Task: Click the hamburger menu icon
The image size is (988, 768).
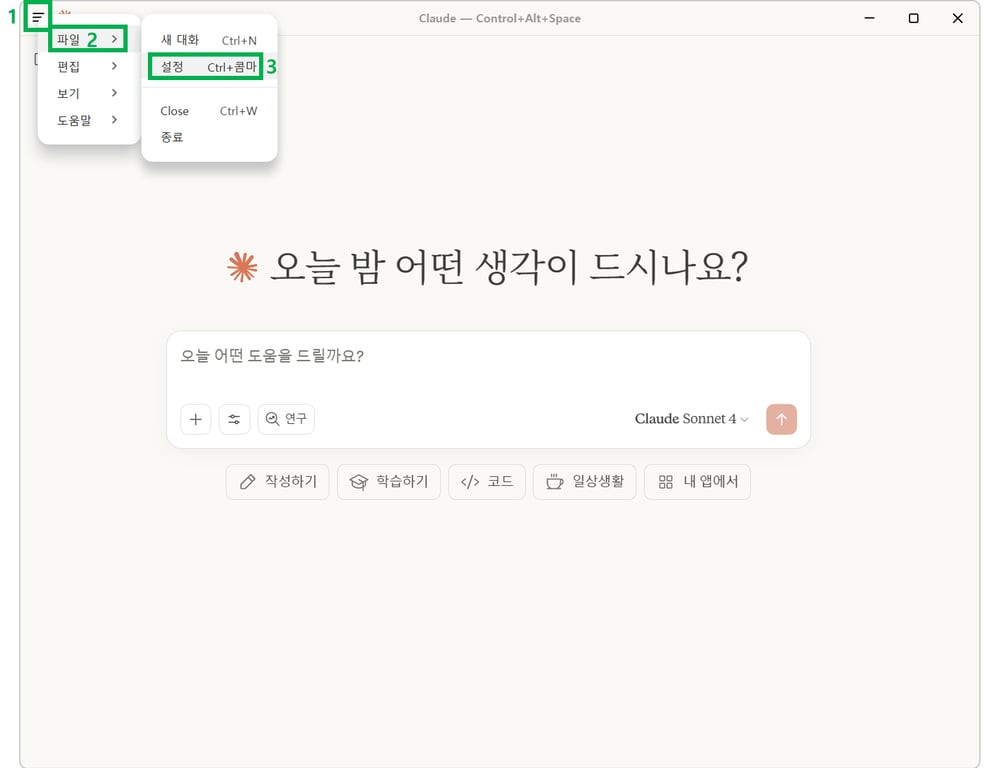Action: [x=36, y=17]
